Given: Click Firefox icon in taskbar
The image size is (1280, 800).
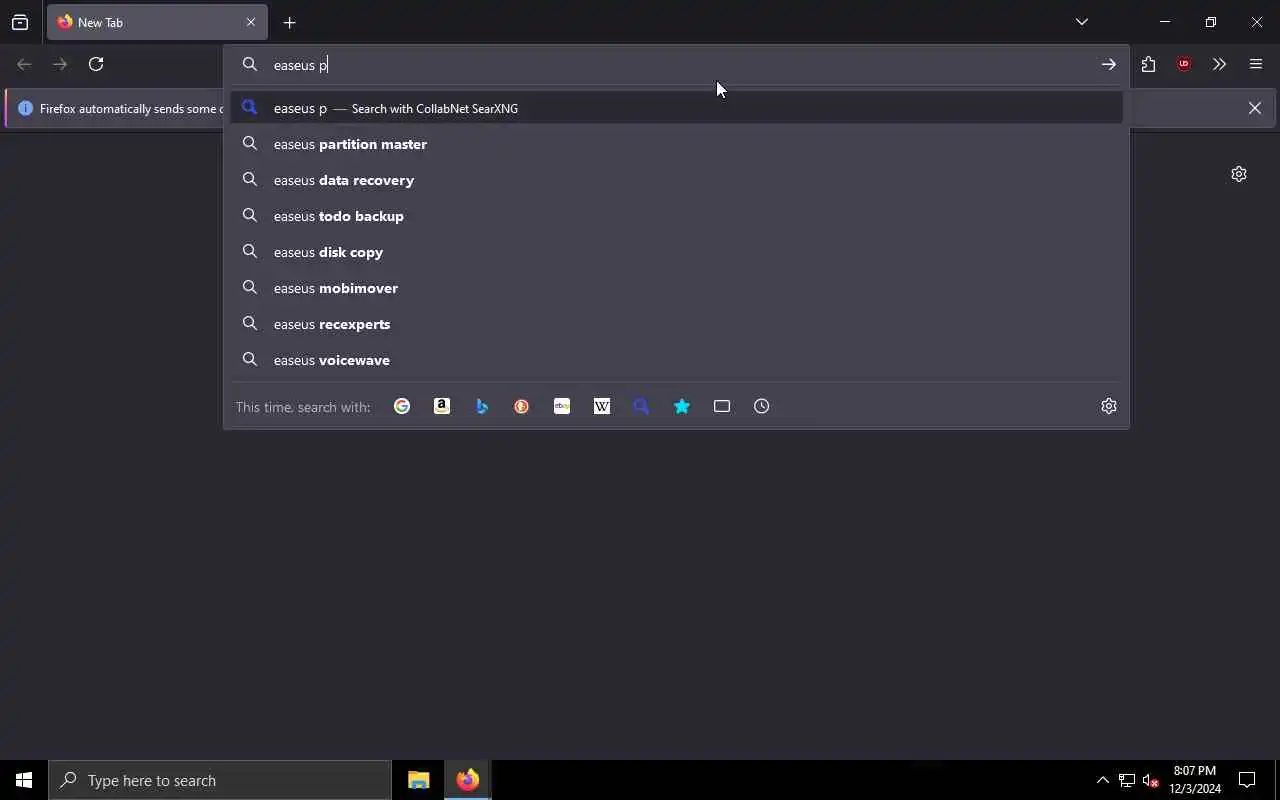Looking at the screenshot, I should 467,780.
